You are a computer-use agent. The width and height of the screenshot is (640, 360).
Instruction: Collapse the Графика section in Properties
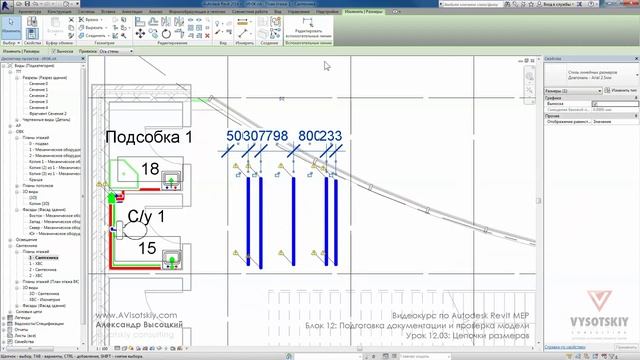636,98
